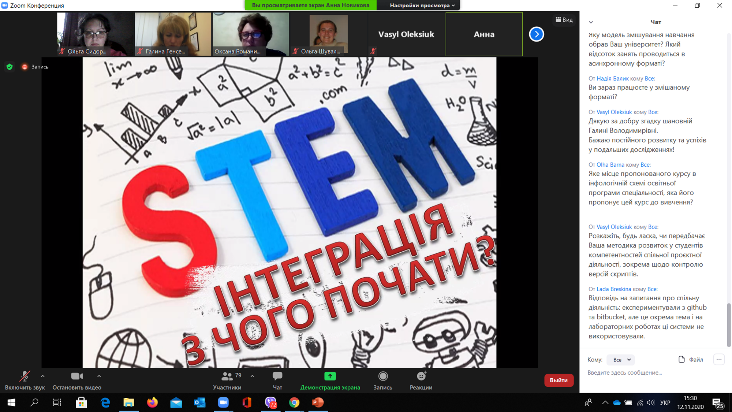Open the Чат chat icon in toolbar
The width and height of the screenshot is (732, 412).
277,376
